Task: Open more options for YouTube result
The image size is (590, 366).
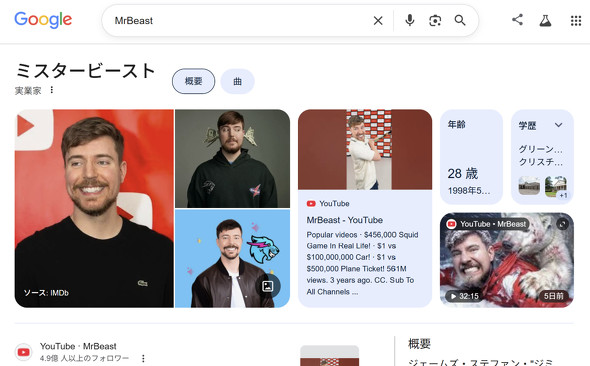Action: pyautogui.click(x=143, y=358)
